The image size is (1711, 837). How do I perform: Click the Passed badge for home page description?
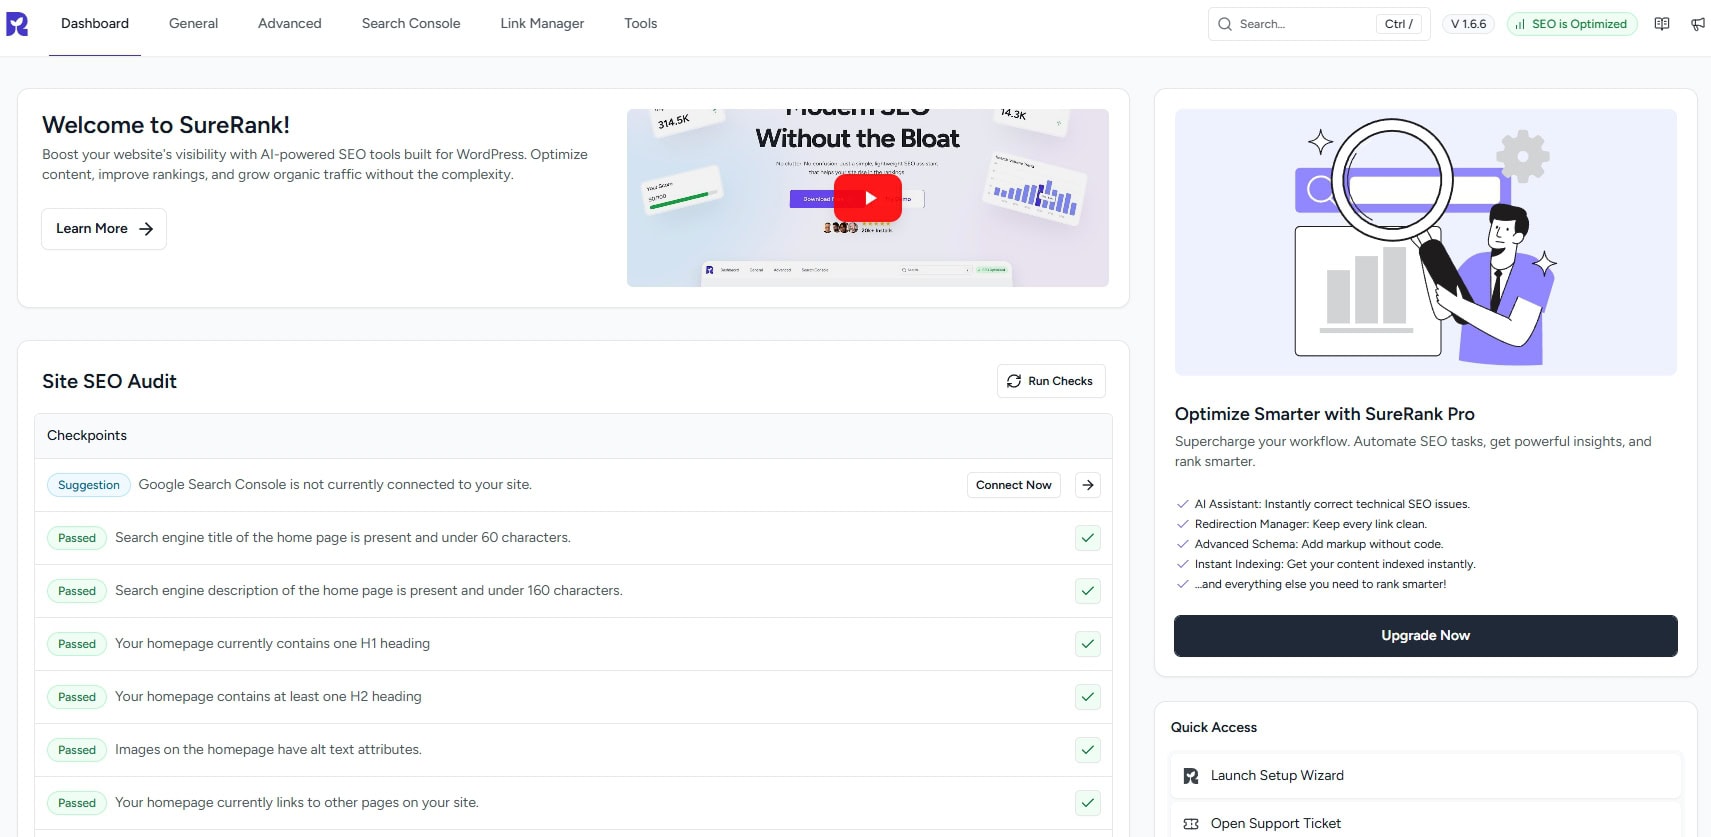click(77, 591)
